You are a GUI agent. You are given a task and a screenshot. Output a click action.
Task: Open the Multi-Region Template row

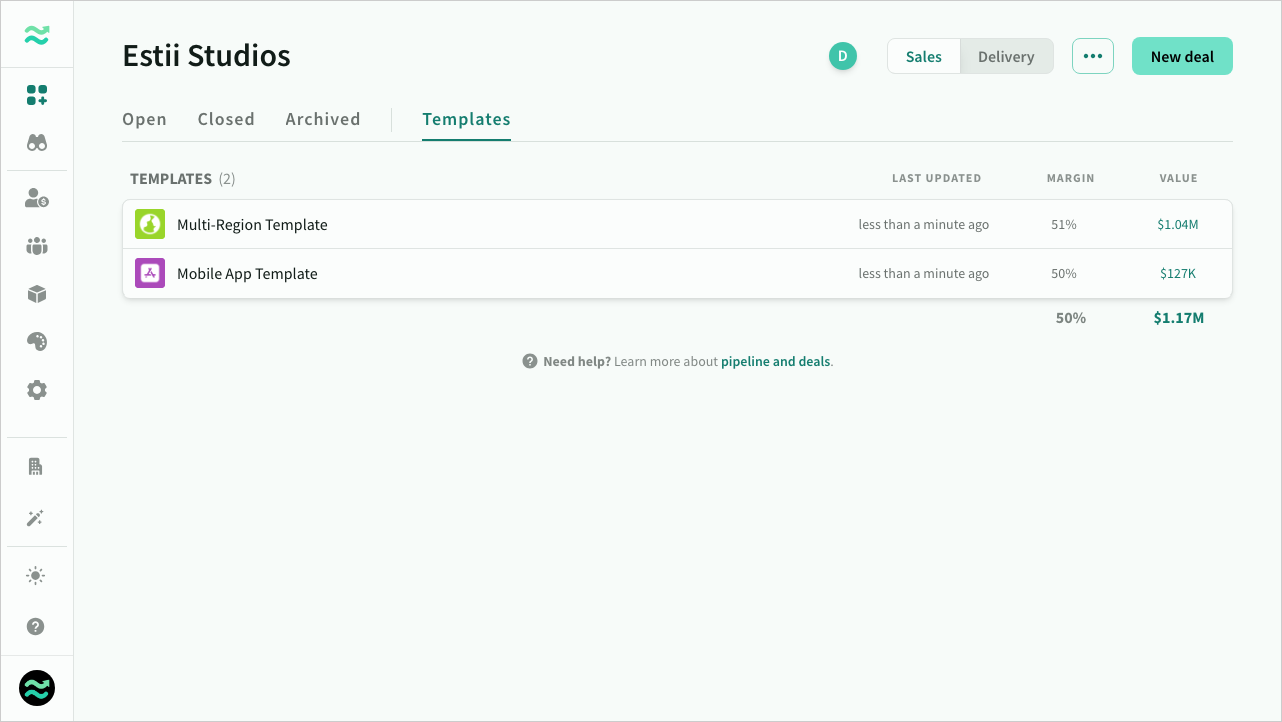point(252,224)
